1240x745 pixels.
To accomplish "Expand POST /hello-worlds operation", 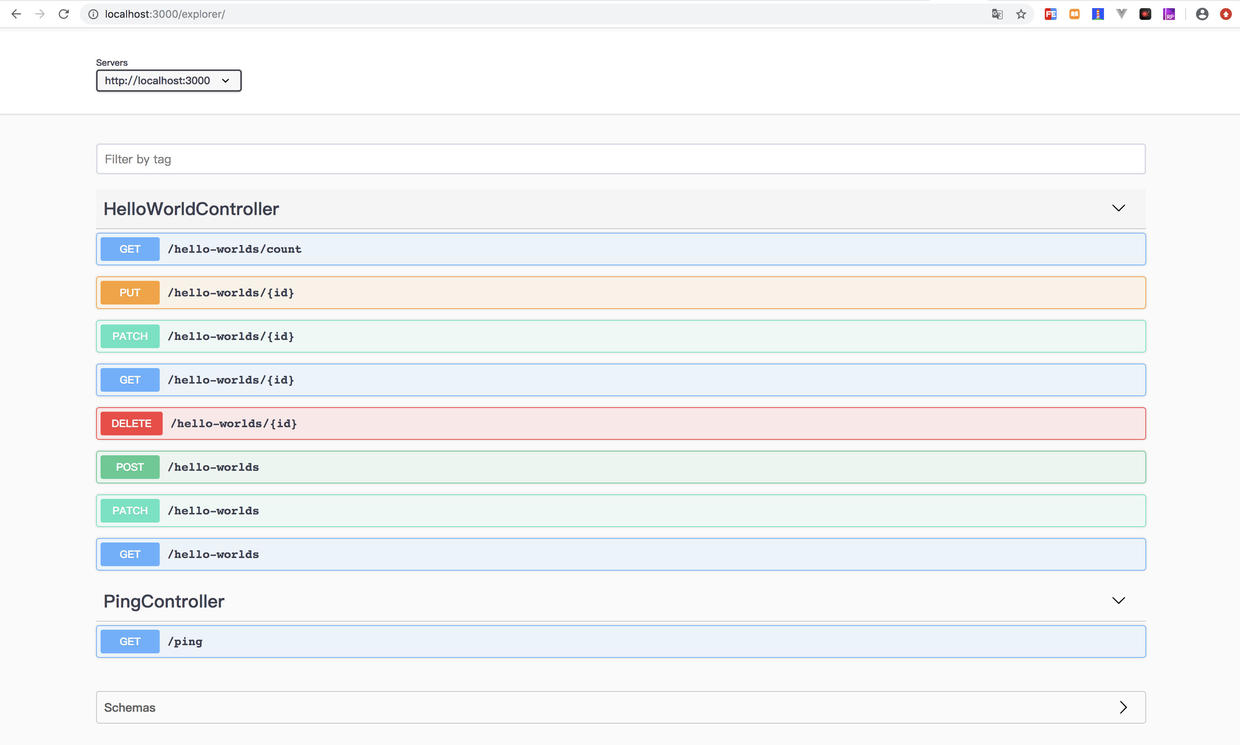I will click(x=620, y=467).
